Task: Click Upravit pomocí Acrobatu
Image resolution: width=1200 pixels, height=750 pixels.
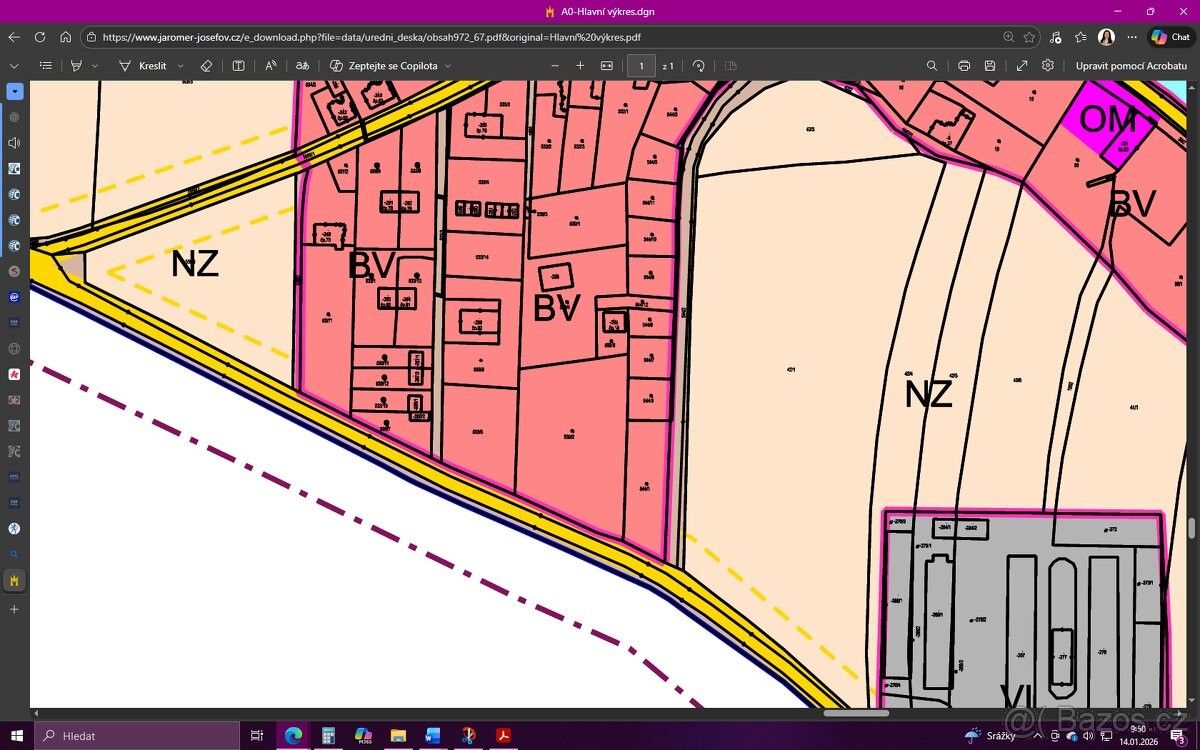Action: pos(1131,66)
